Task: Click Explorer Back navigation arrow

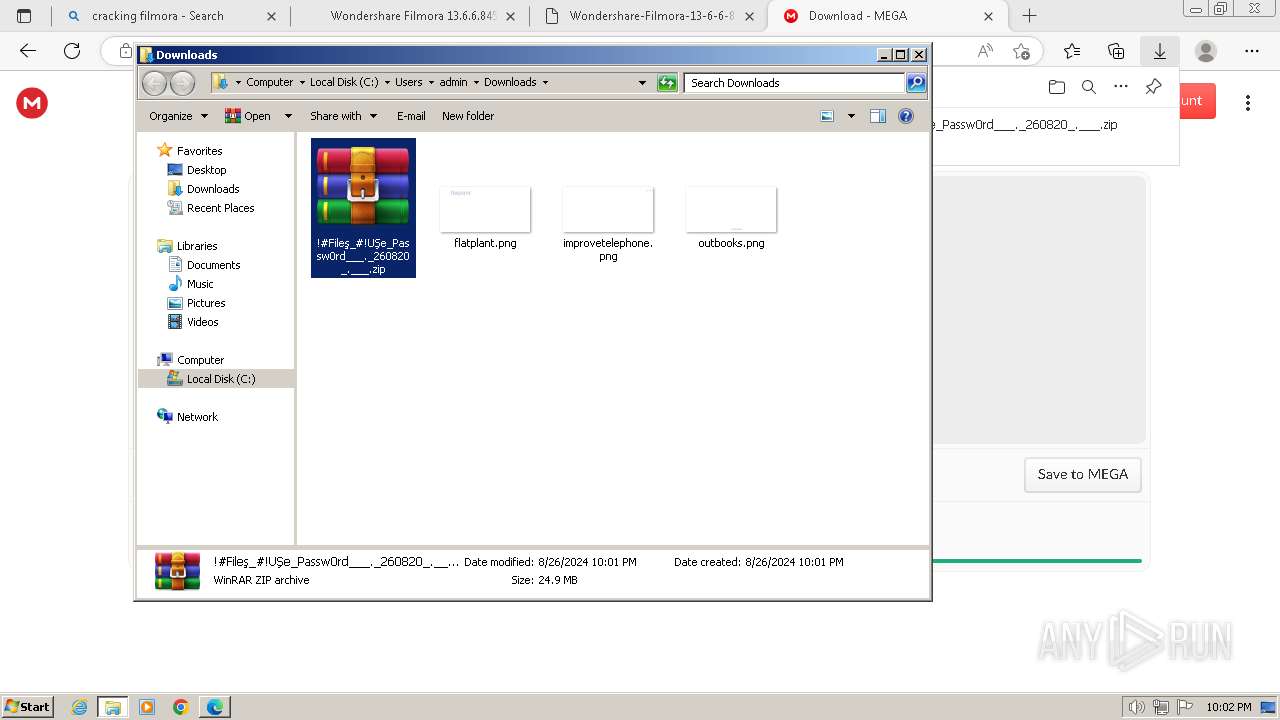Action: click(x=154, y=83)
